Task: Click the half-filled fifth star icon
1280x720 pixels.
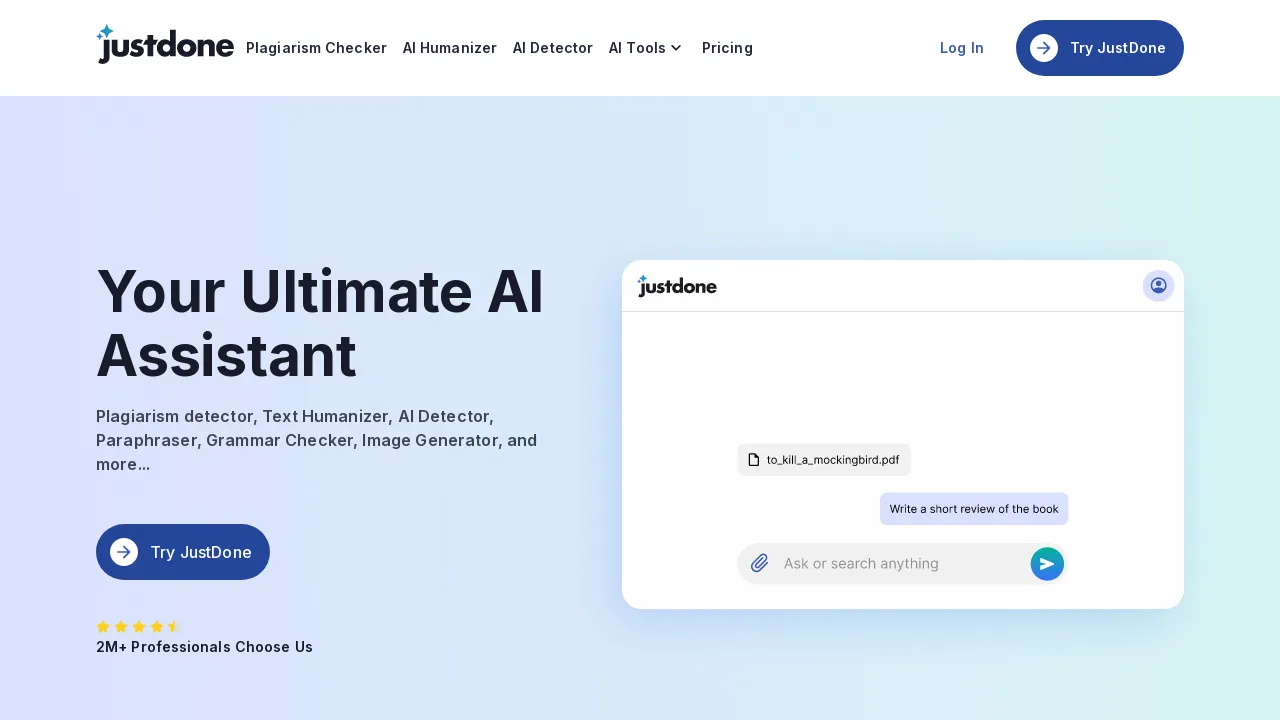Action: pyautogui.click(x=174, y=627)
